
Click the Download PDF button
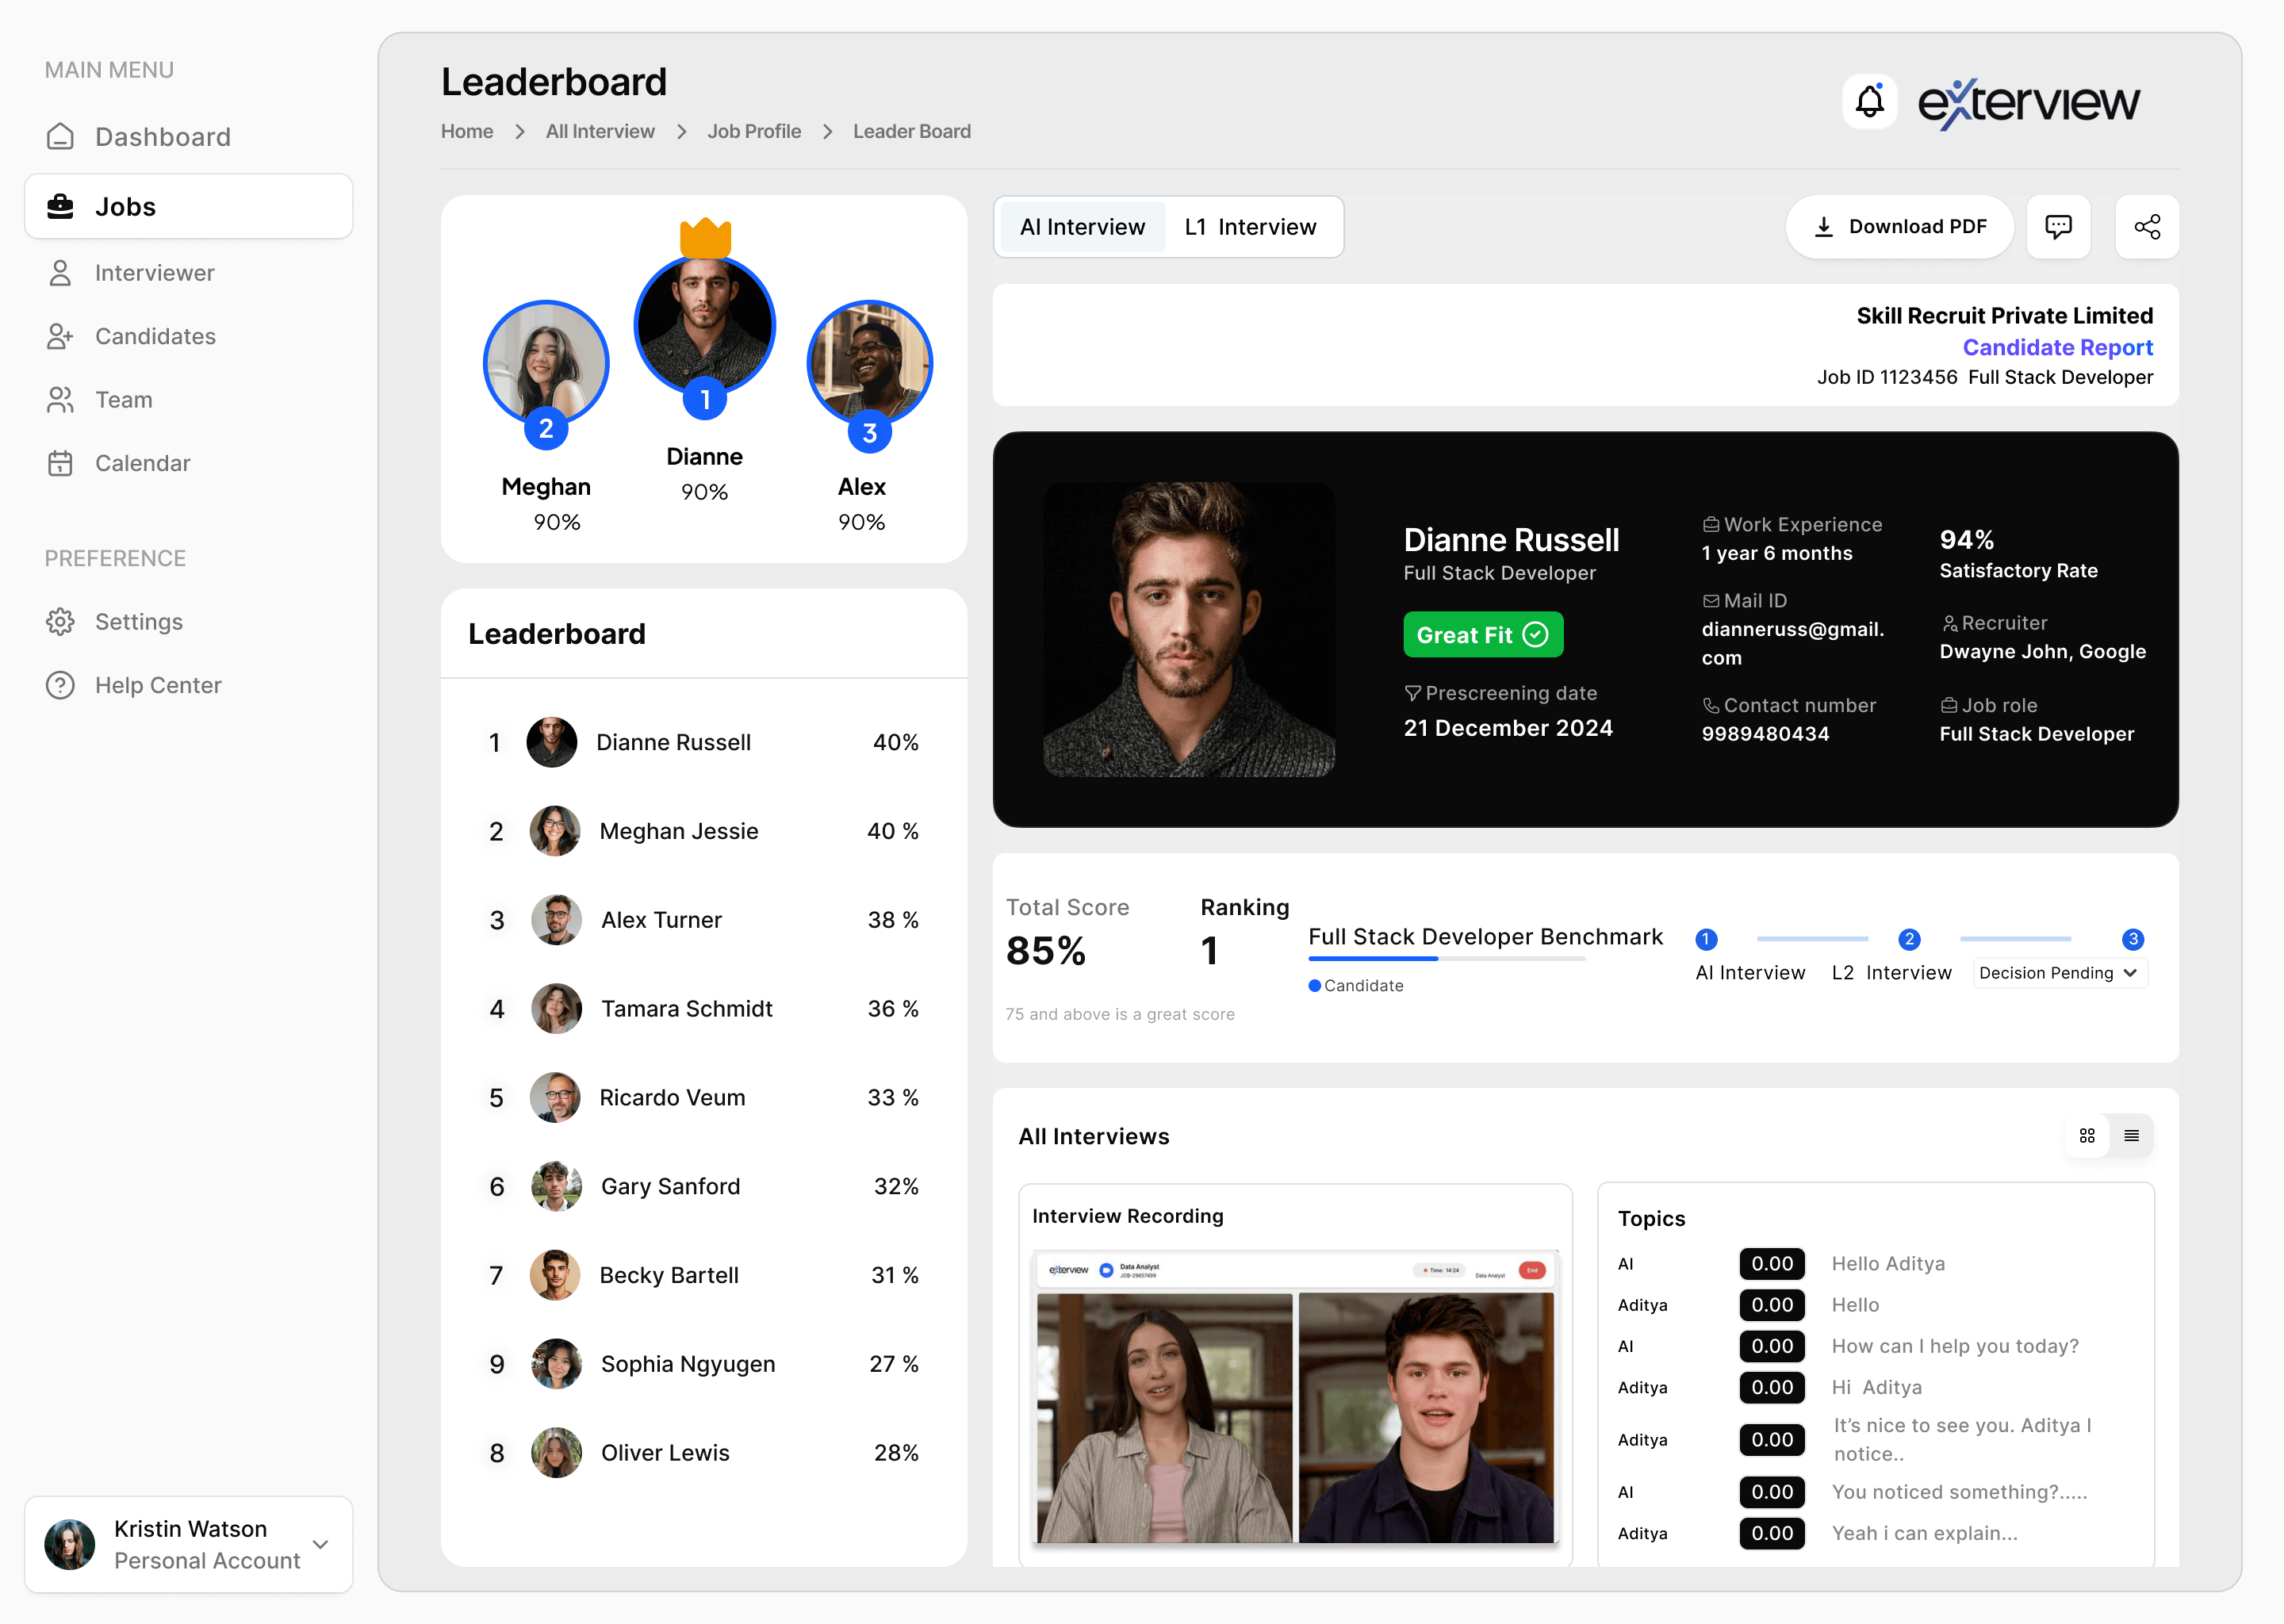pos(1900,227)
